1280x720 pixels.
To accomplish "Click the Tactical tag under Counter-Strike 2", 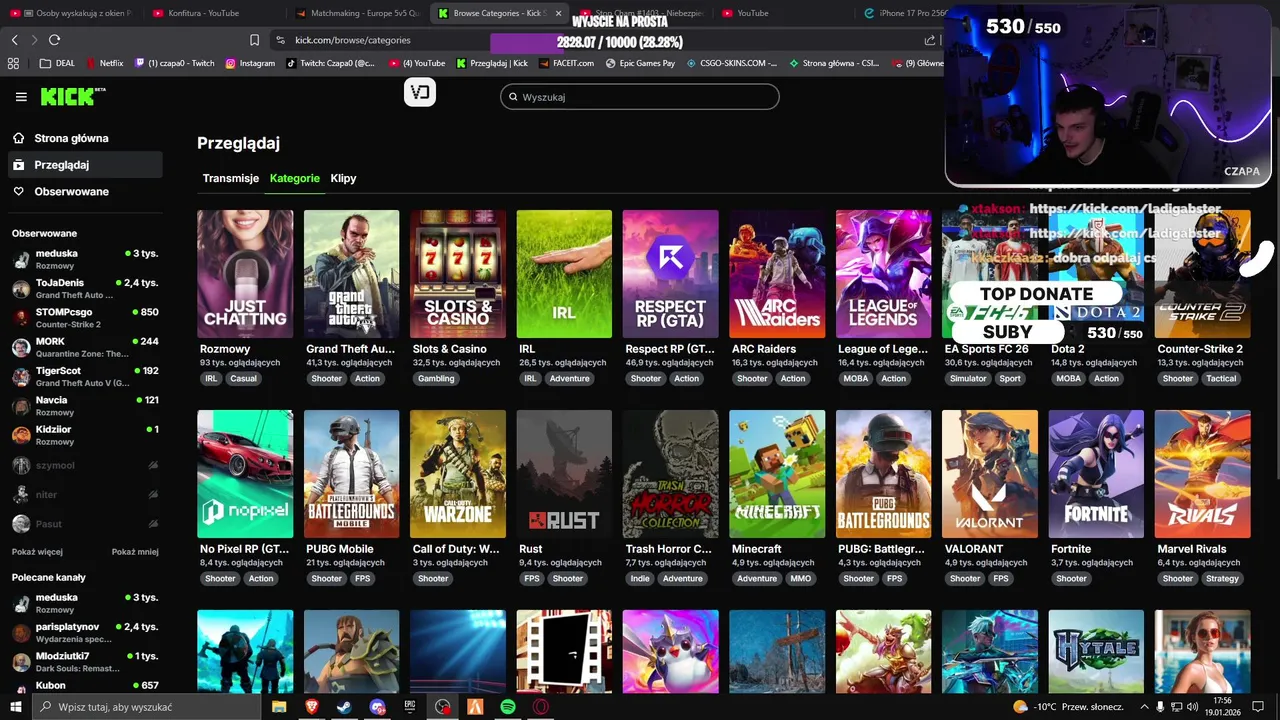I will click(x=1221, y=379).
